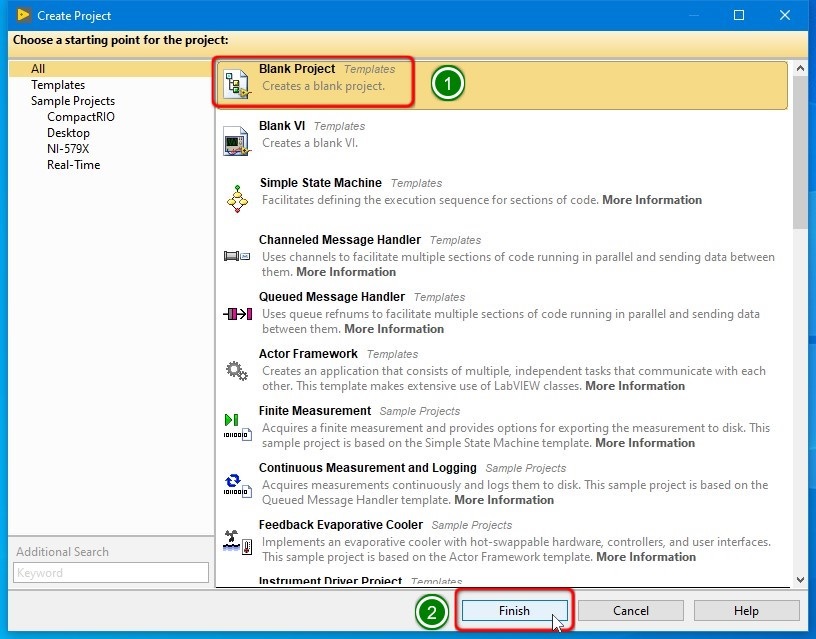Open More Information for Feedback Evaporative Cooler
Image resolution: width=816 pixels, height=639 pixels.
coord(646,557)
